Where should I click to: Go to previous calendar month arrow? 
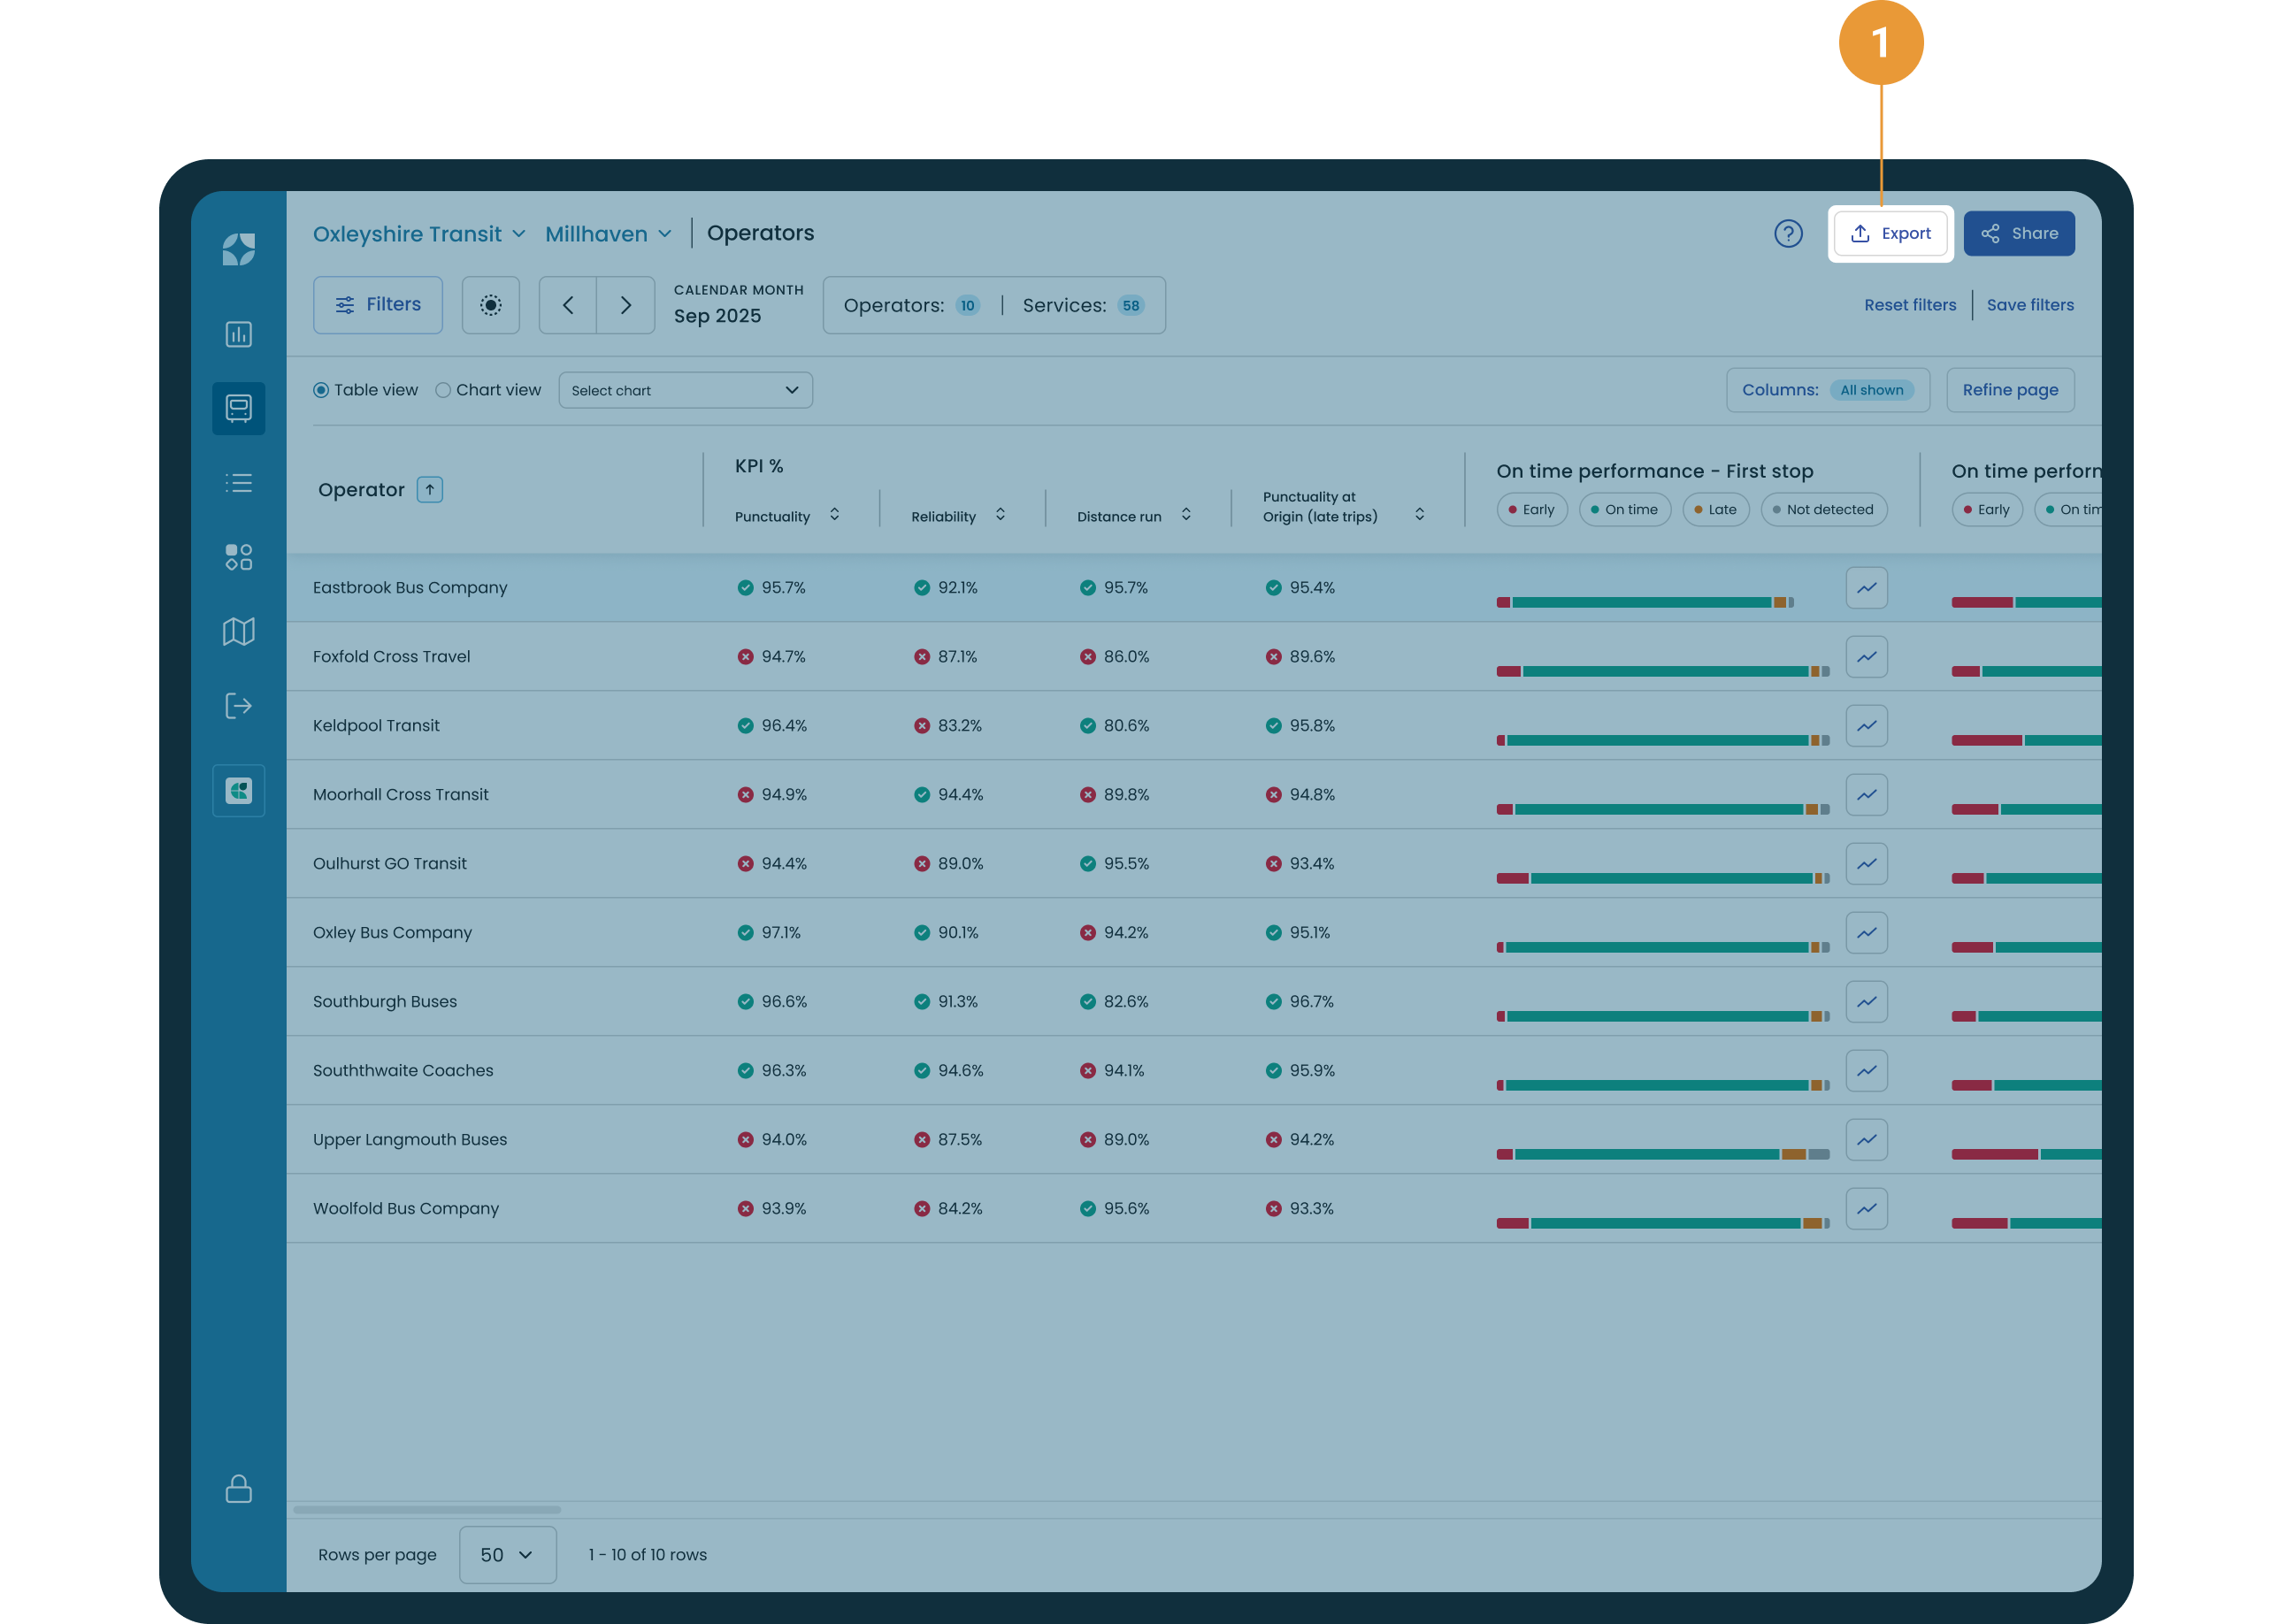click(x=568, y=305)
